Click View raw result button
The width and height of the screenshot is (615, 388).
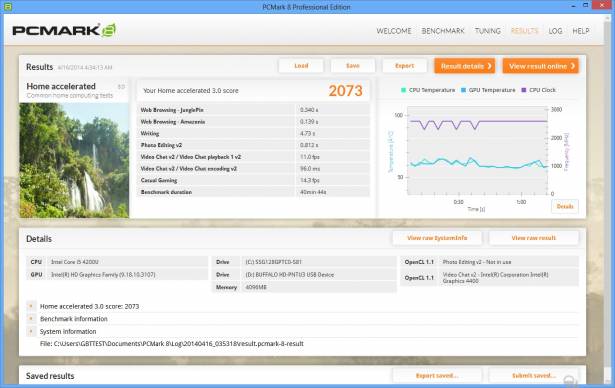click(x=533, y=238)
